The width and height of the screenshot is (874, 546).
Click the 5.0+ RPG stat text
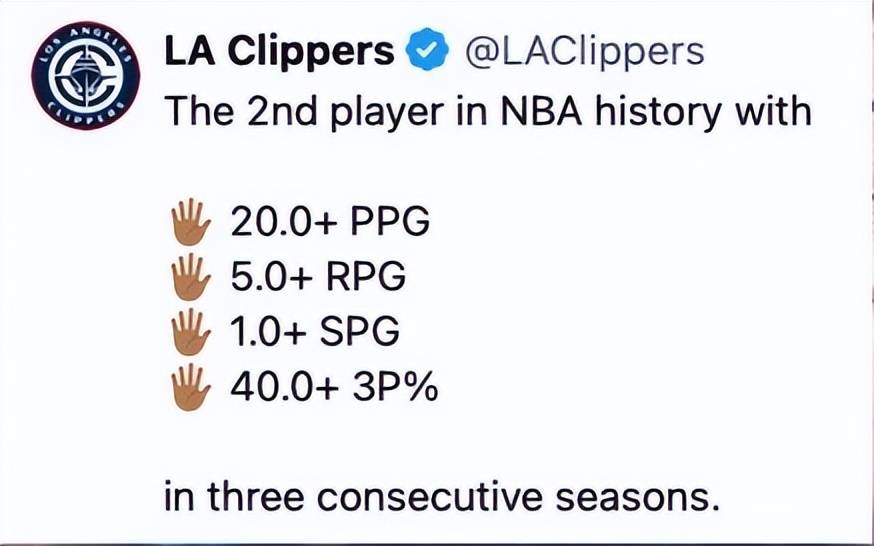point(318,277)
